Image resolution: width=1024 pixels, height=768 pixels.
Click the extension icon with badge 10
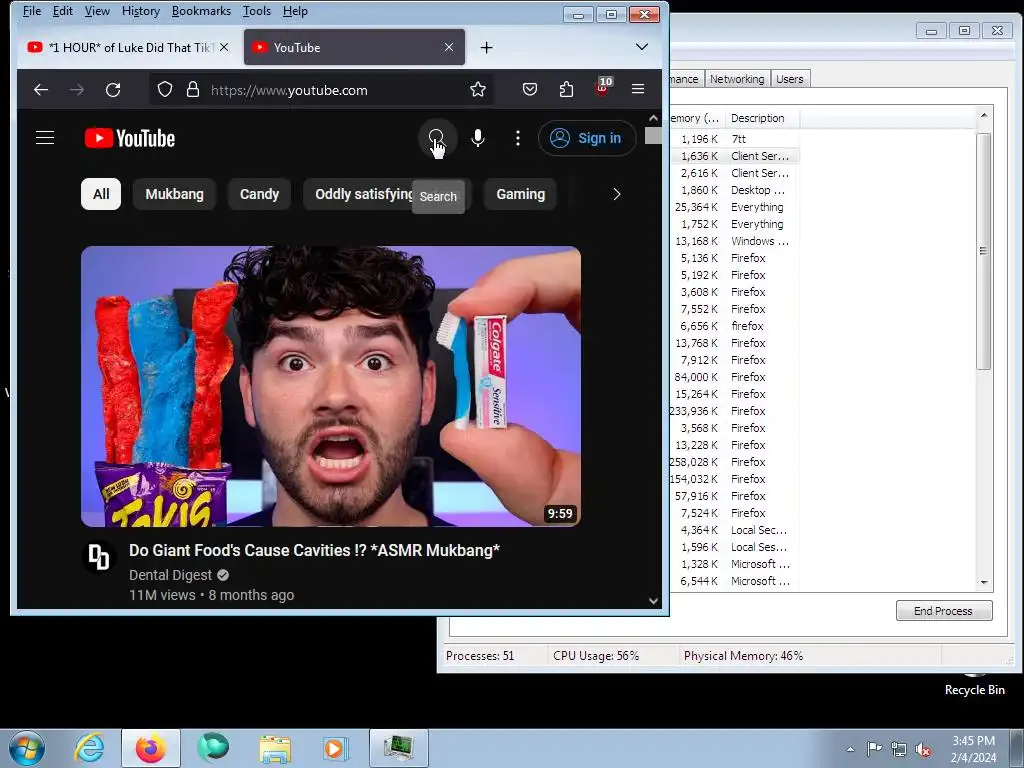pyautogui.click(x=603, y=88)
